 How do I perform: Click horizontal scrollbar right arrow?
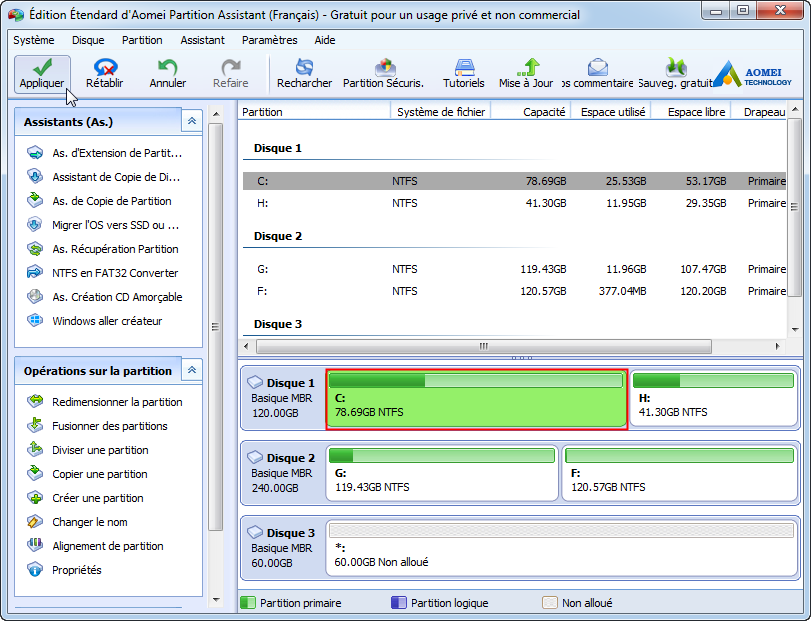point(777,346)
